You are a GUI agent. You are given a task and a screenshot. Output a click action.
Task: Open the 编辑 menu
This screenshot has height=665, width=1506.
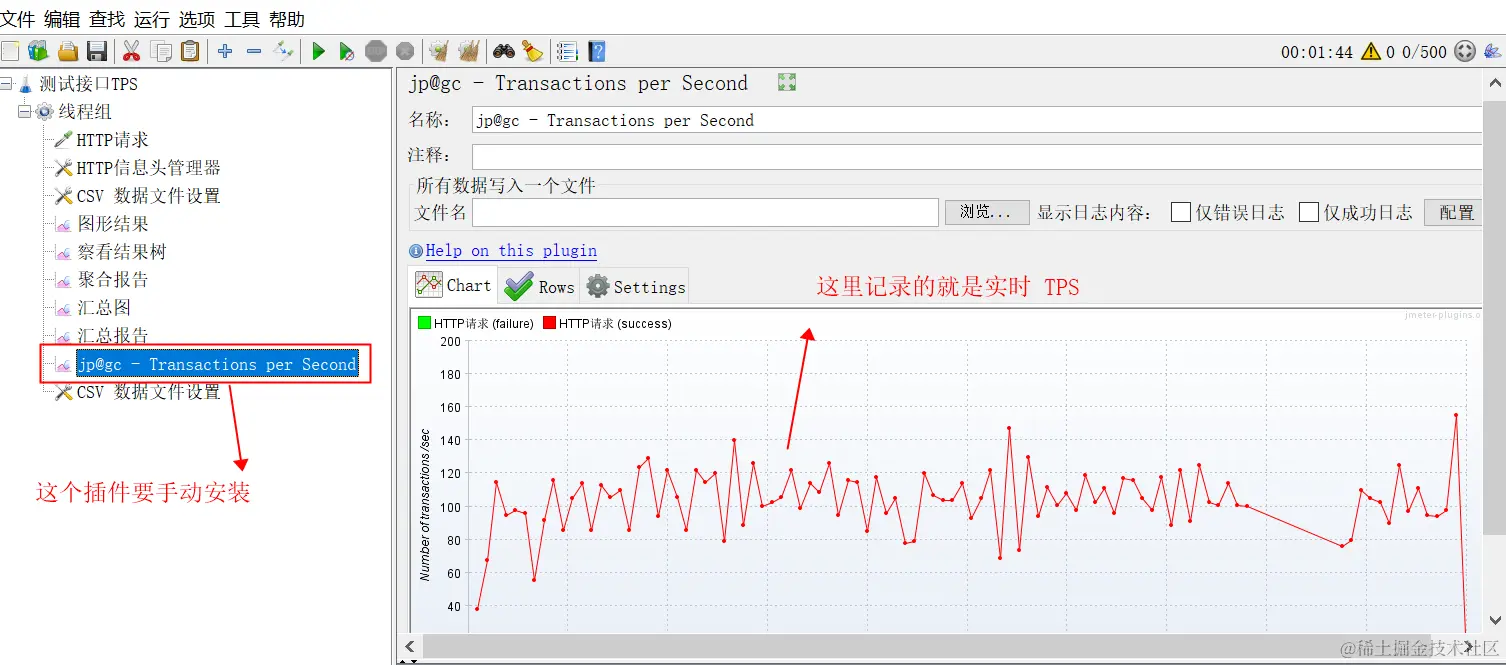point(62,19)
